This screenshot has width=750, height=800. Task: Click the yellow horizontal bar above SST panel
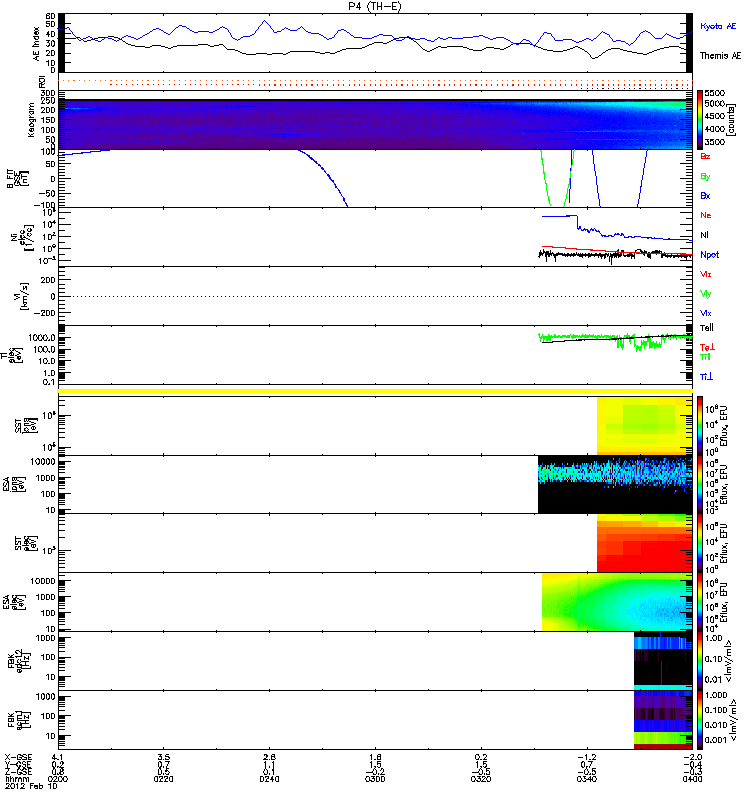tap(375, 391)
